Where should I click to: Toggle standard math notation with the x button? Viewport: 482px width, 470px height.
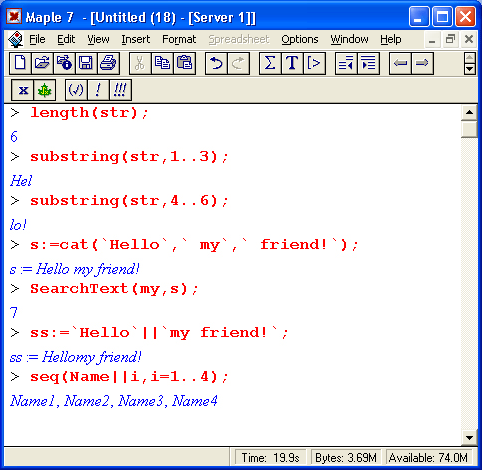pos(22,90)
